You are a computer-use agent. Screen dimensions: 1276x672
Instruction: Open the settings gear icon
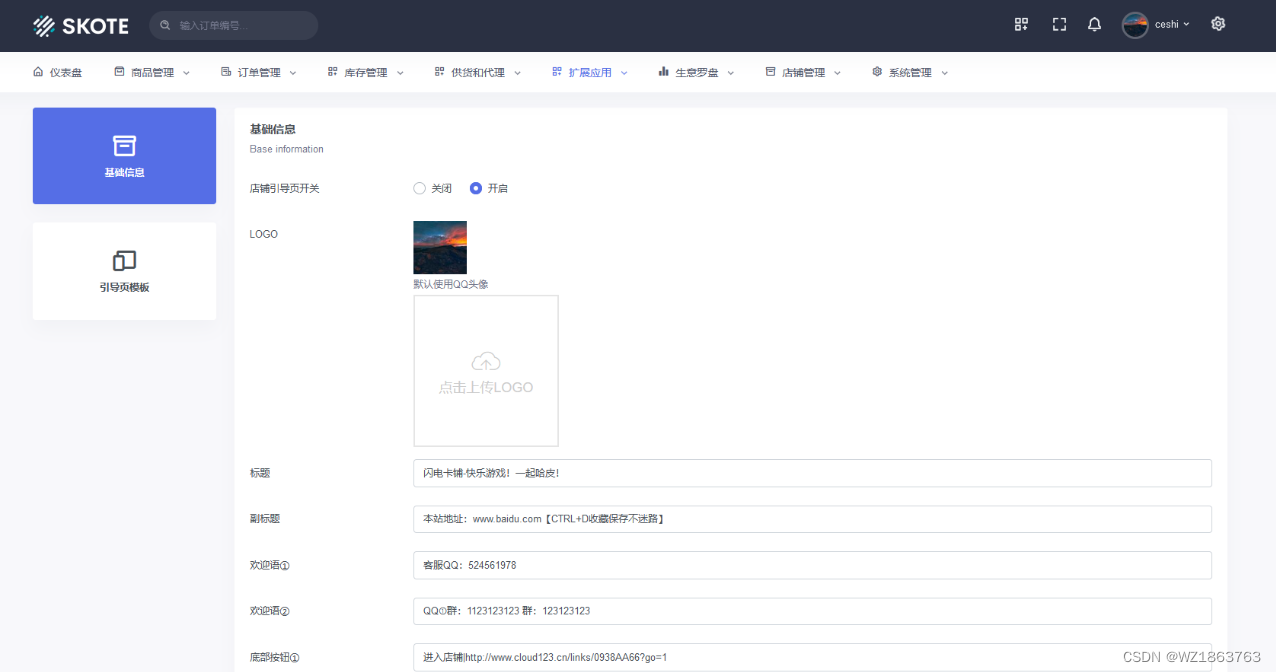coord(1218,24)
